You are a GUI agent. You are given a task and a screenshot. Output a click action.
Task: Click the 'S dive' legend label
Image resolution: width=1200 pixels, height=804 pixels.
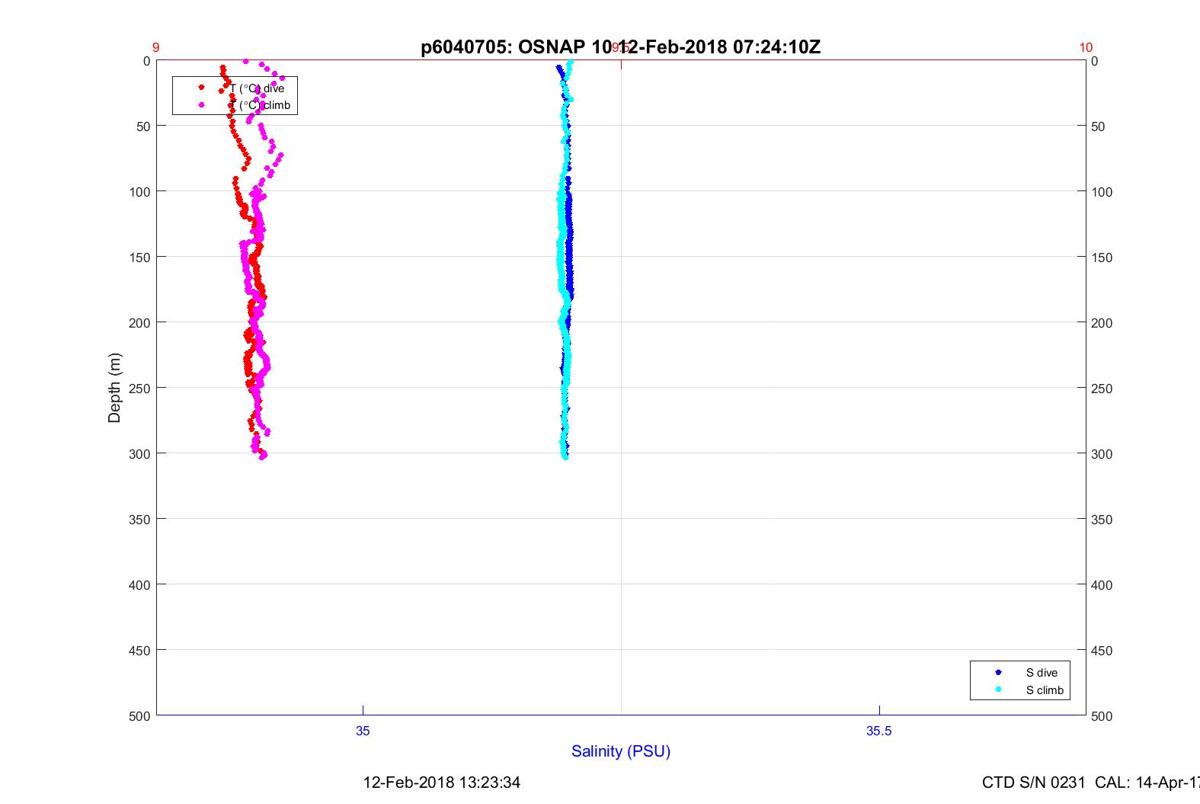pos(1041,673)
